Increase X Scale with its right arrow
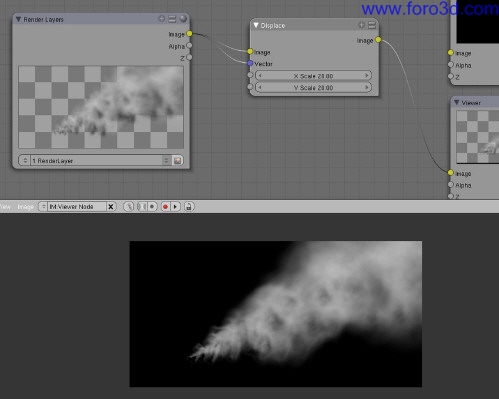The image size is (499, 399). click(367, 76)
